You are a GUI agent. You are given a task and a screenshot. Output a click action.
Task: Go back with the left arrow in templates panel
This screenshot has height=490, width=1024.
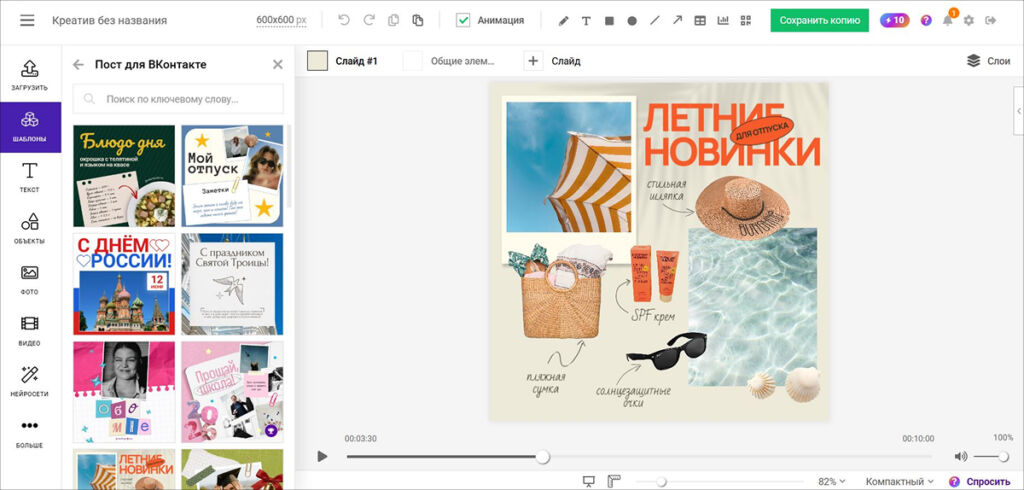78,65
